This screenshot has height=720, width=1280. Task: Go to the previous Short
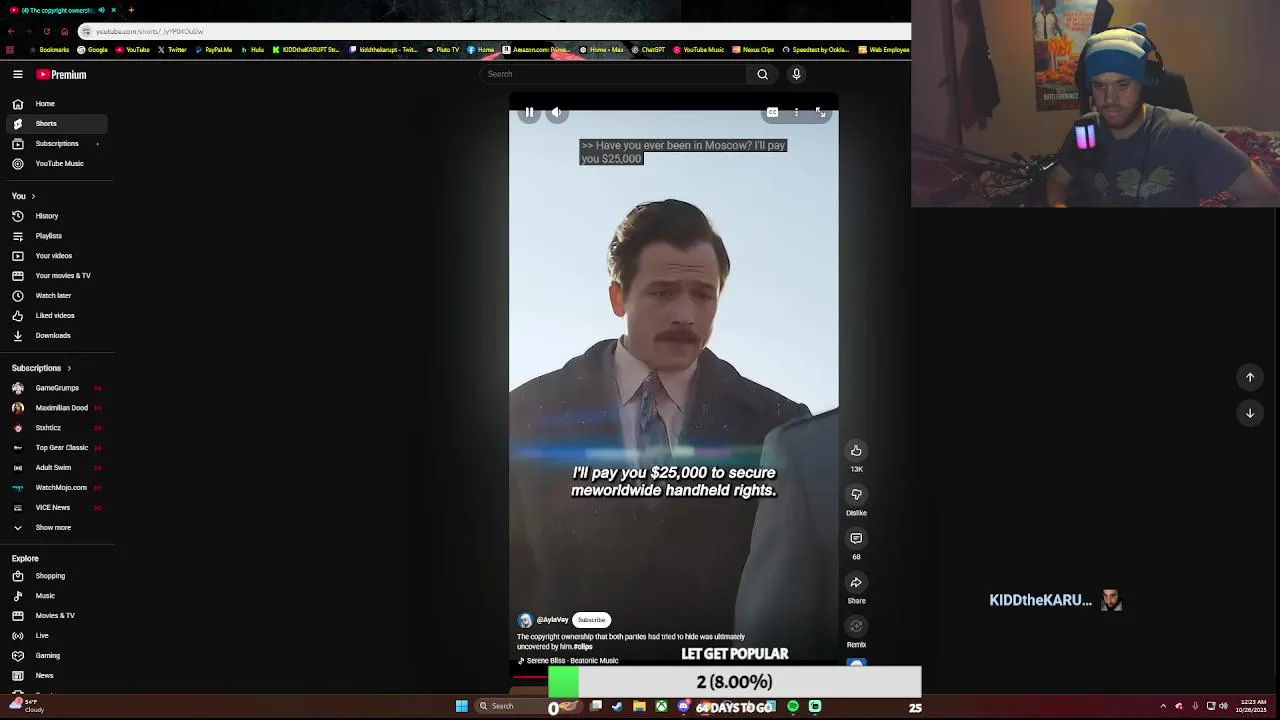click(x=1250, y=377)
